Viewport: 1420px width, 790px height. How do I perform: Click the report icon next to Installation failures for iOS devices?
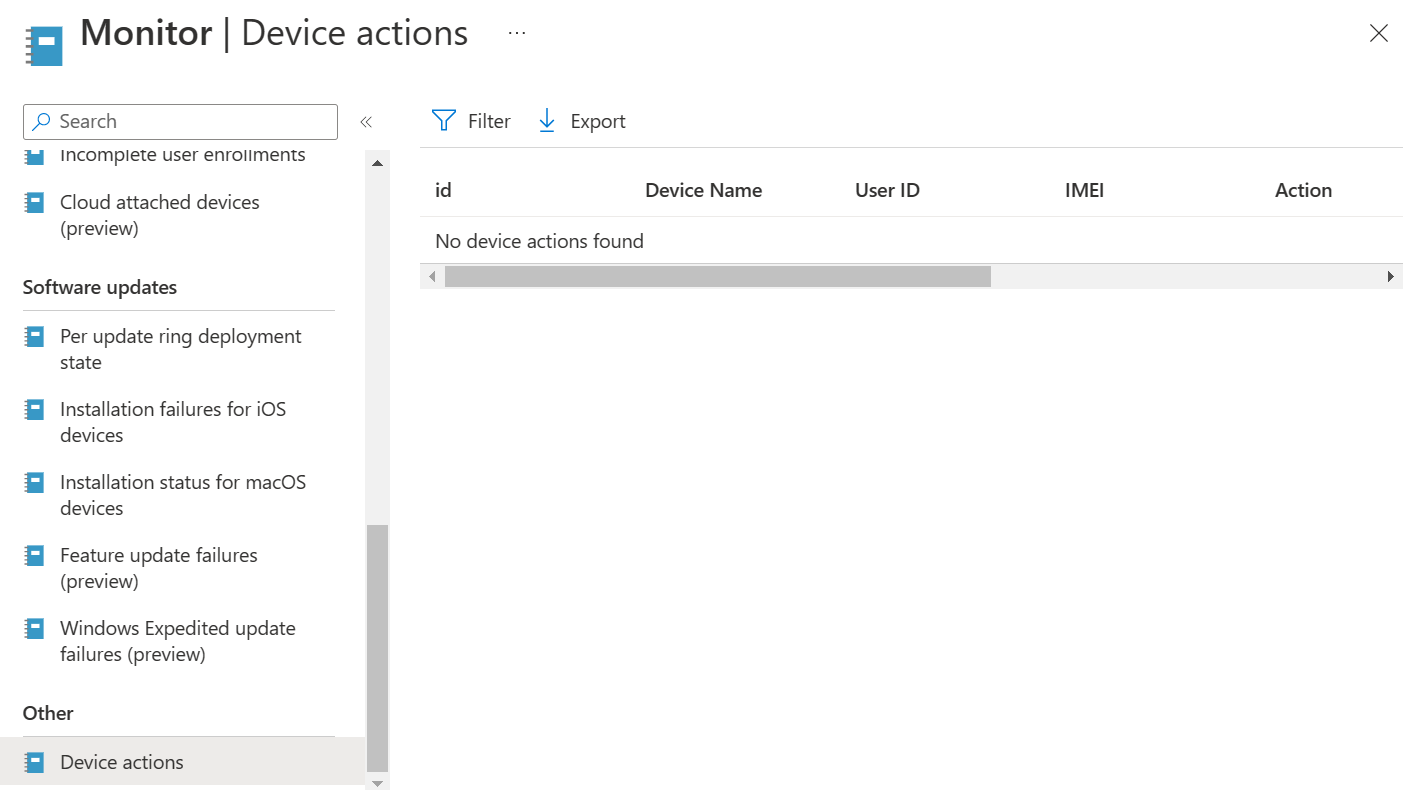(33, 408)
